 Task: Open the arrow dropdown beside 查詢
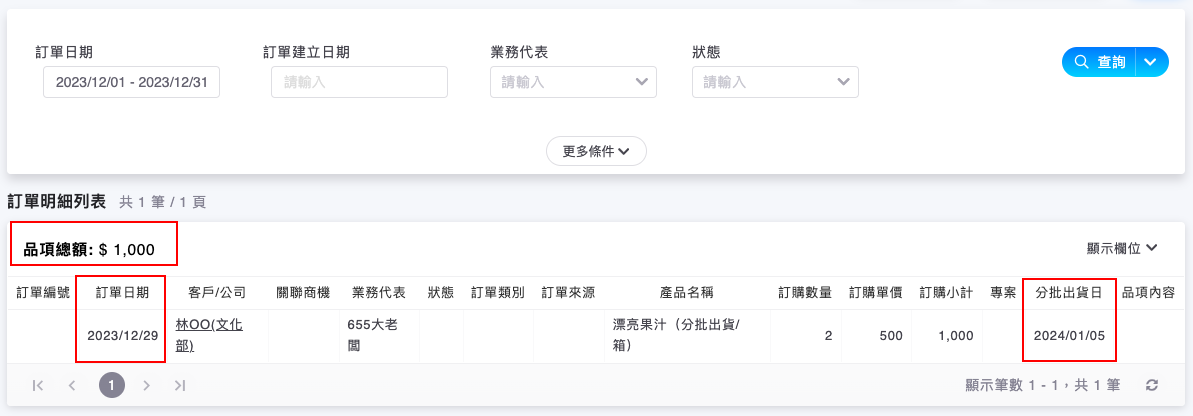tap(1151, 62)
